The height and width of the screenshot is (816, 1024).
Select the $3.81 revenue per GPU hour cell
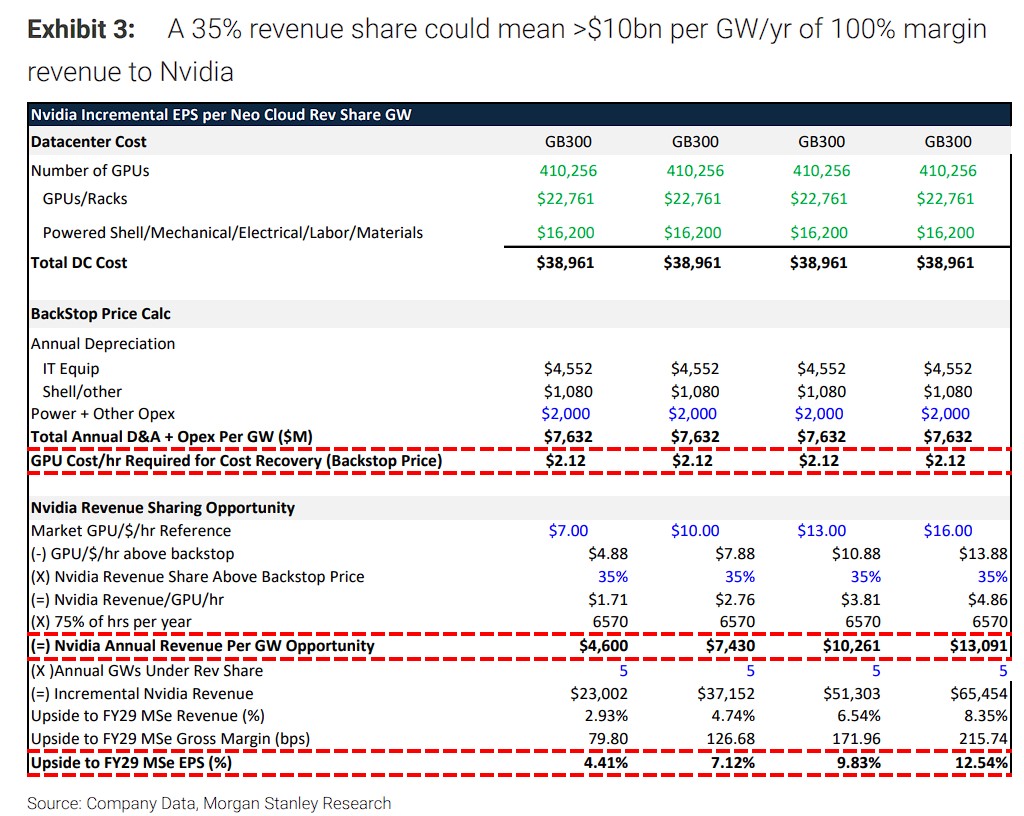coord(861,600)
